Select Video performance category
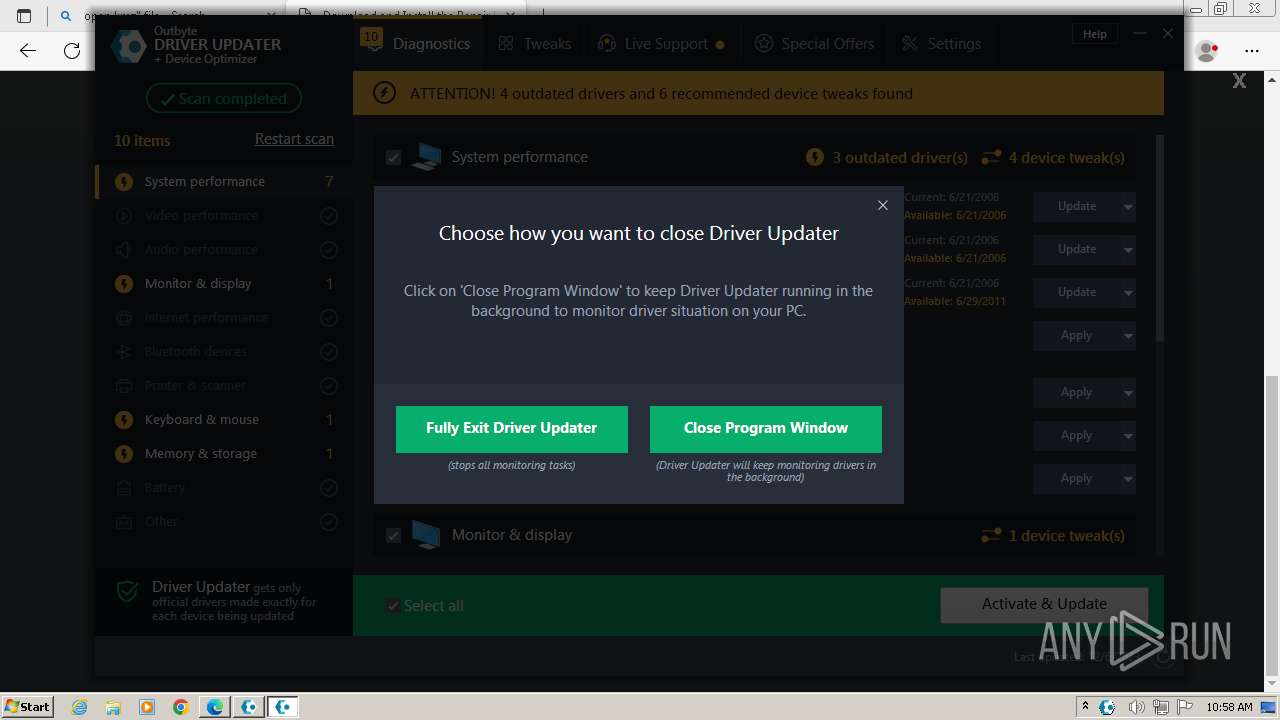This screenshot has width=1280, height=720. (224, 215)
